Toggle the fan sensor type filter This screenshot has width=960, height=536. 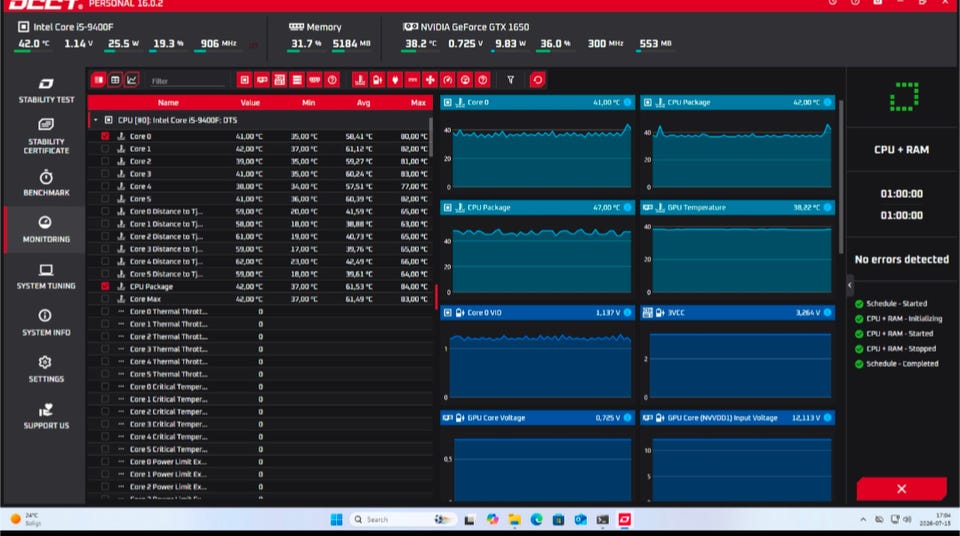pyautogui.click(x=430, y=80)
